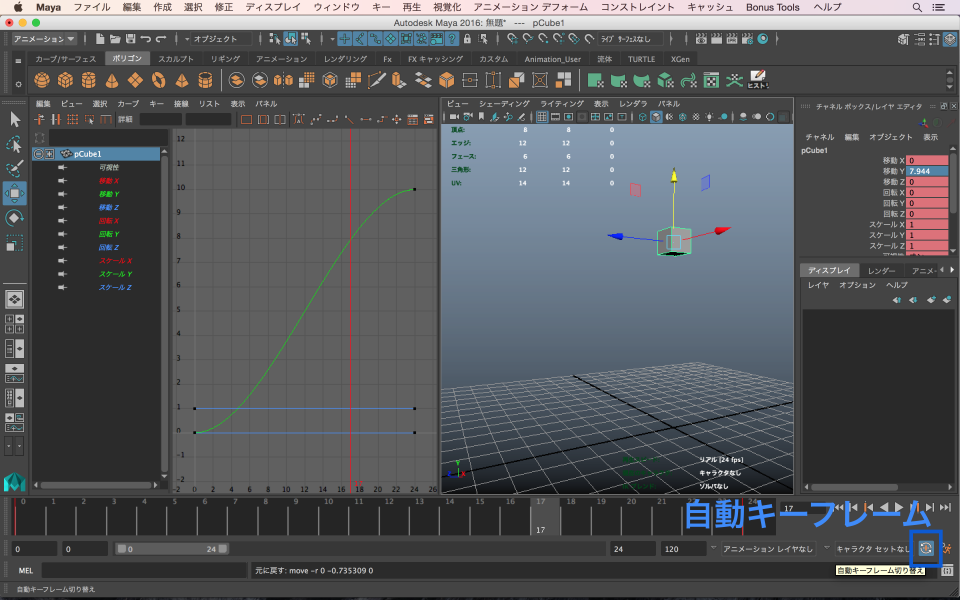Image resolution: width=960 pixels, height=600 pixels.
Task: Click the Open Scene folder icon
Action: click(115, 39)
